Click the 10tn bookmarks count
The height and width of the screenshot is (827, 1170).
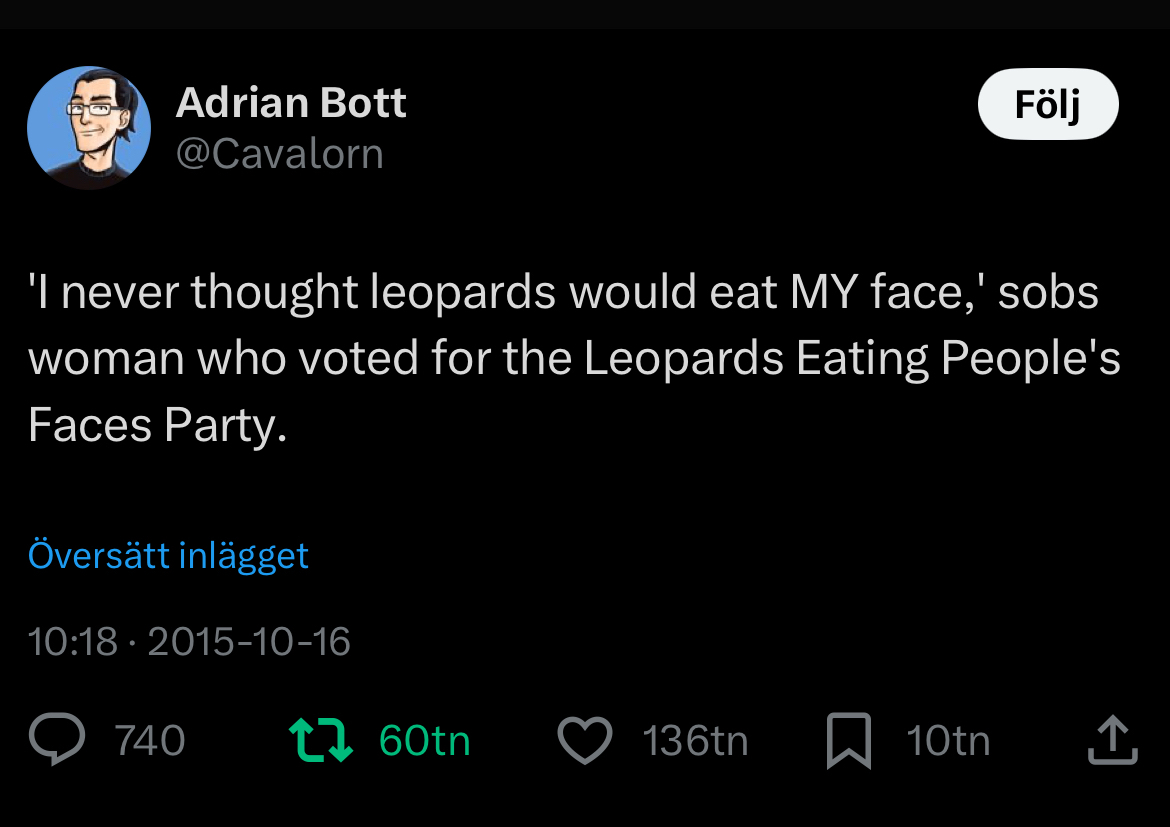(x=948, y=741)
